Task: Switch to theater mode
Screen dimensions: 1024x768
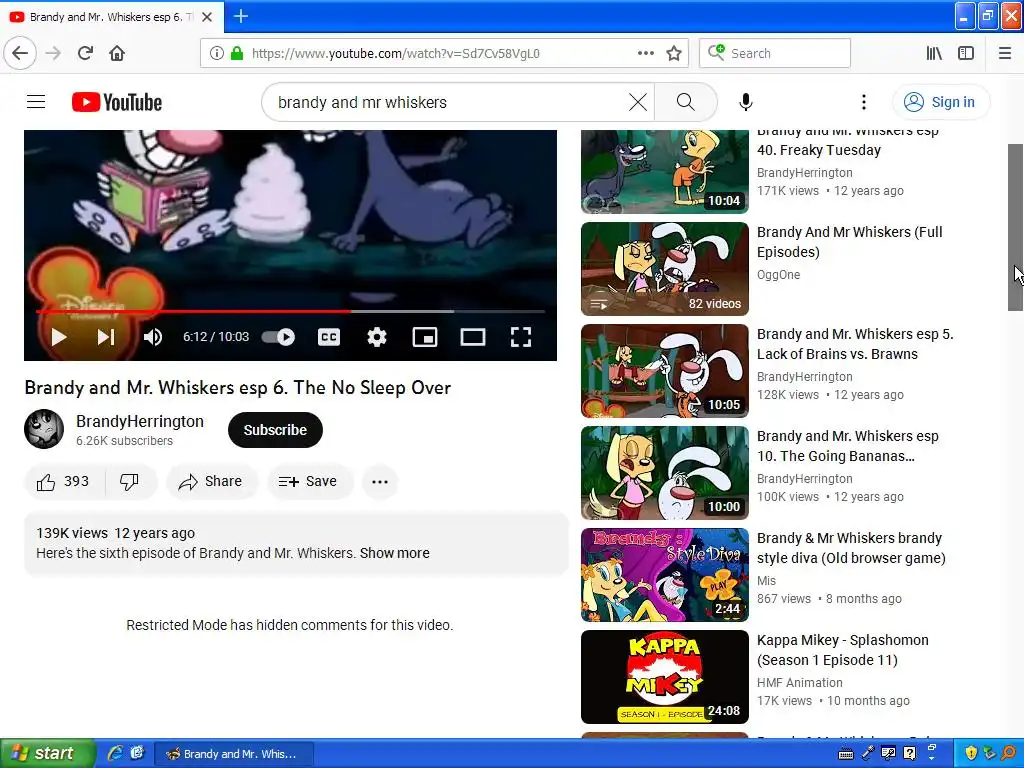Action: pos(473,337)
